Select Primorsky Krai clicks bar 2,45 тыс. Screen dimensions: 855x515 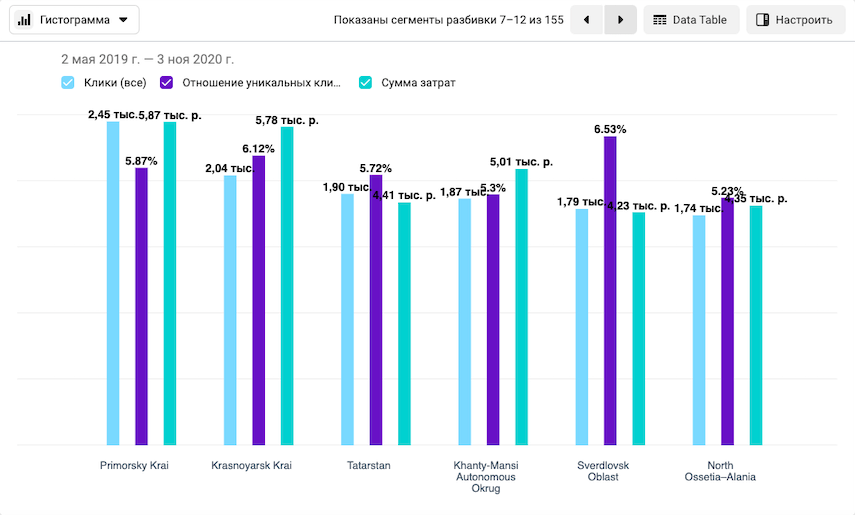point(113,284)
